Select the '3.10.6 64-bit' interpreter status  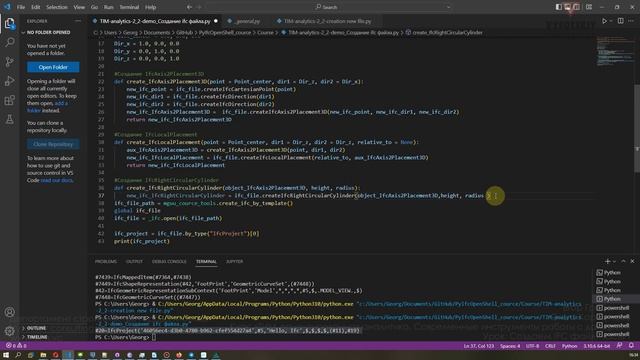point(596,346)
